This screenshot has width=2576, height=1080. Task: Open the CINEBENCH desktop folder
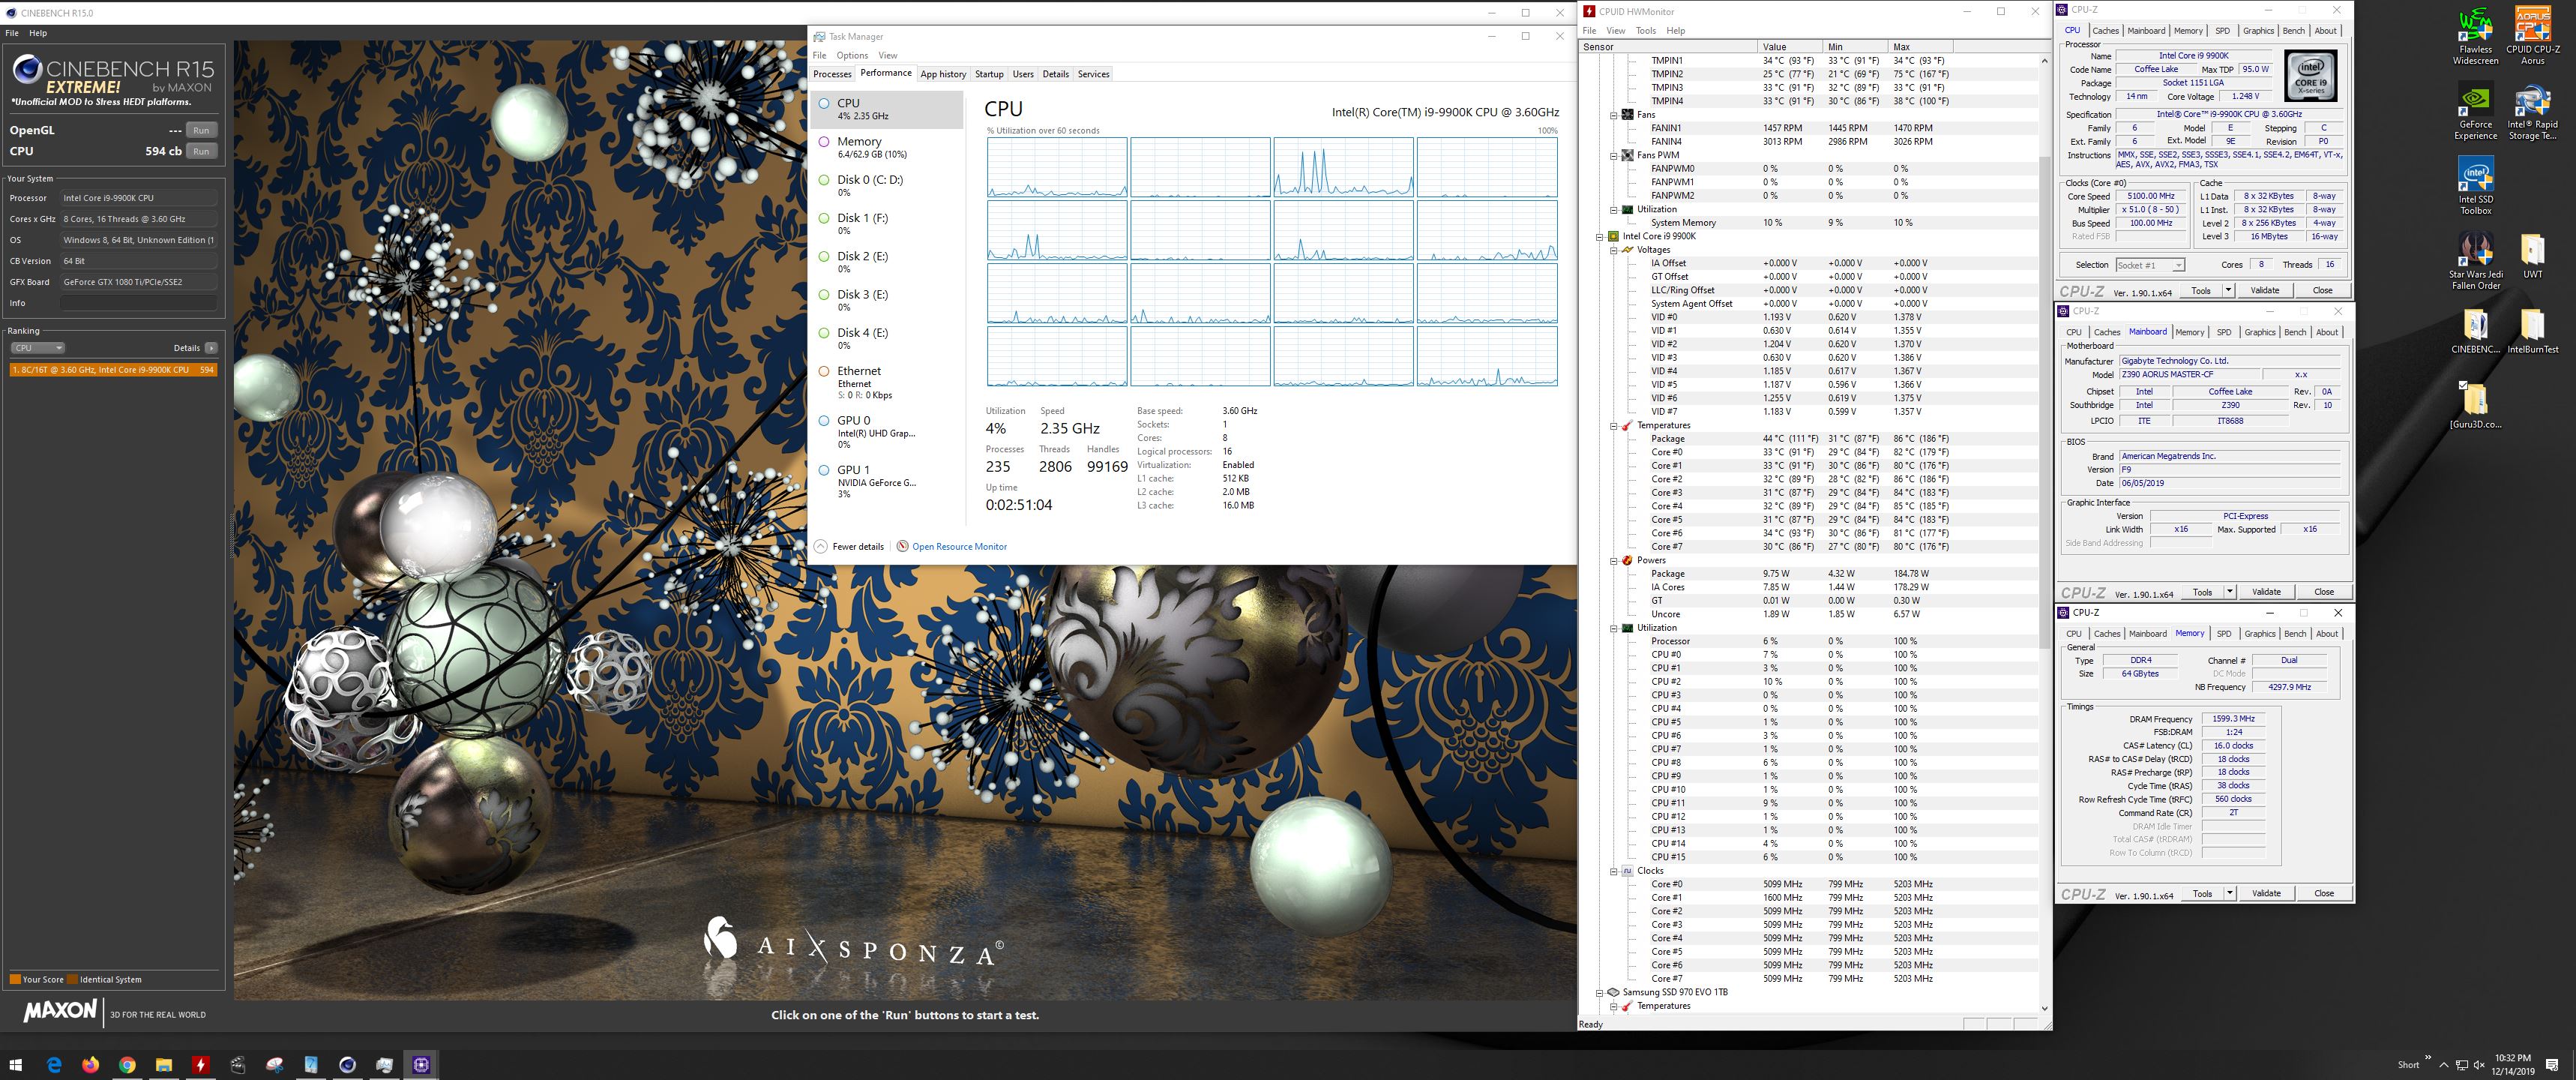pos(2475,331)
